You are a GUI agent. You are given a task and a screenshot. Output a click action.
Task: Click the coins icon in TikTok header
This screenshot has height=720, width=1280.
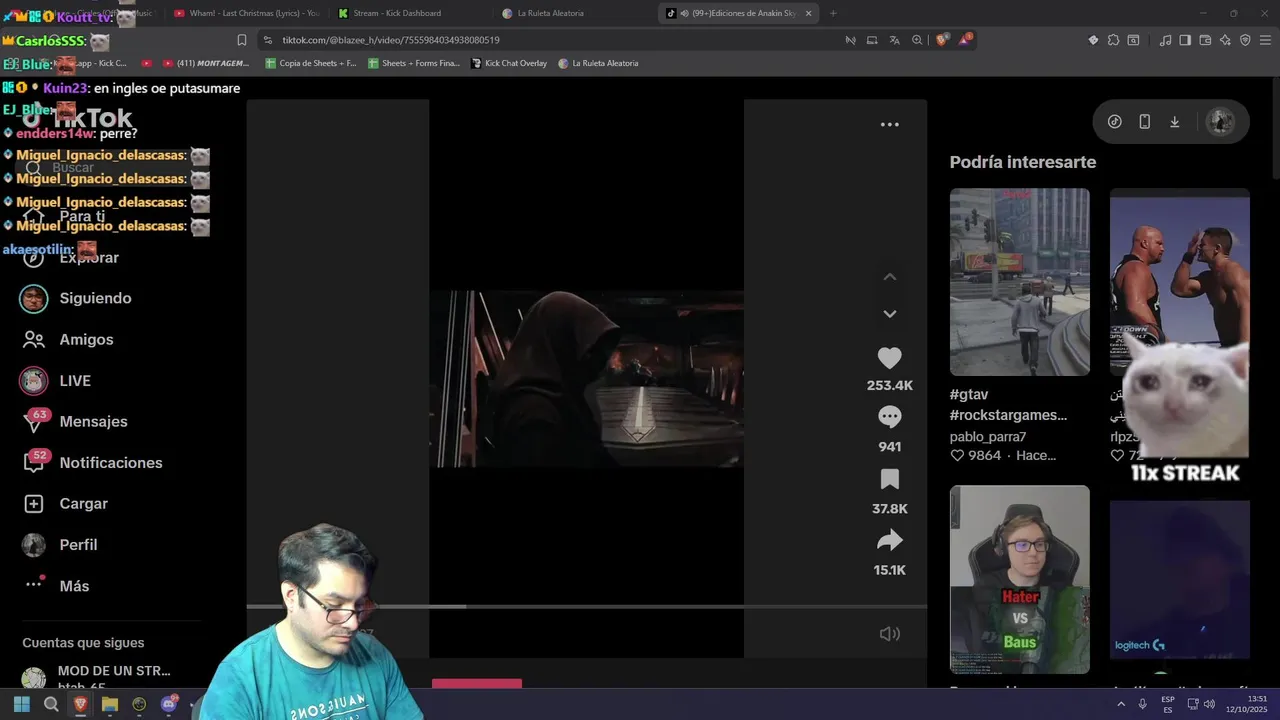(x=1114, y=122)
